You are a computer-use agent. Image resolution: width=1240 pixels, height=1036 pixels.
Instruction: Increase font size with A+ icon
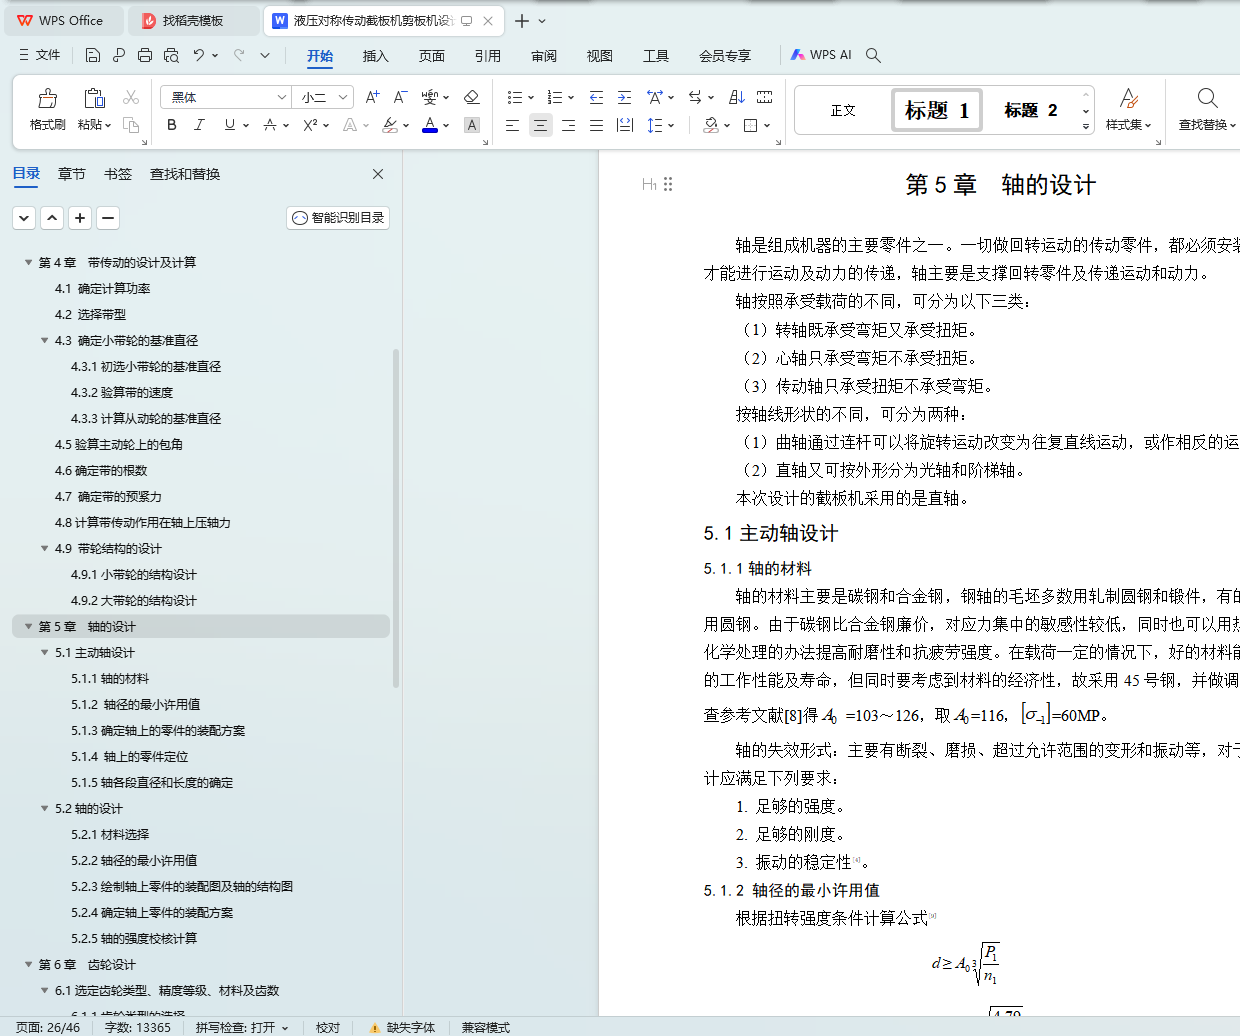click(x=372, y=97)
